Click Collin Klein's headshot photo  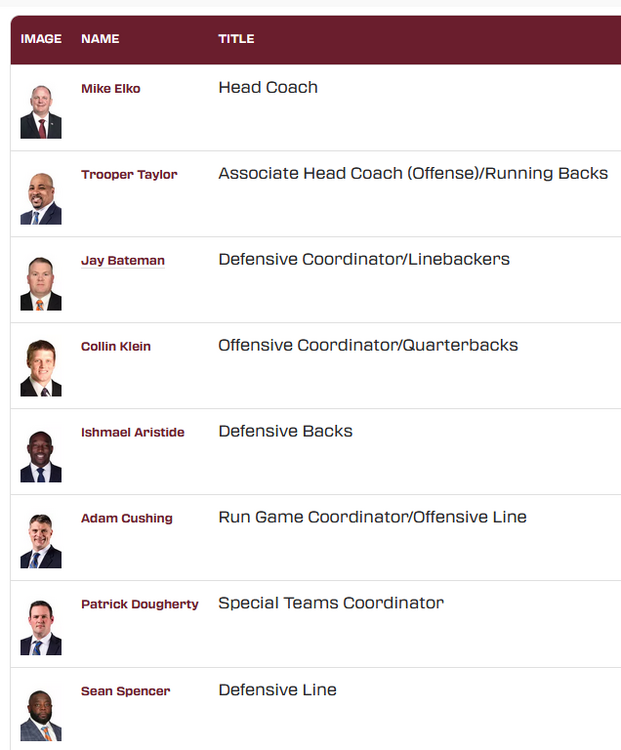(x=41, y=370)
